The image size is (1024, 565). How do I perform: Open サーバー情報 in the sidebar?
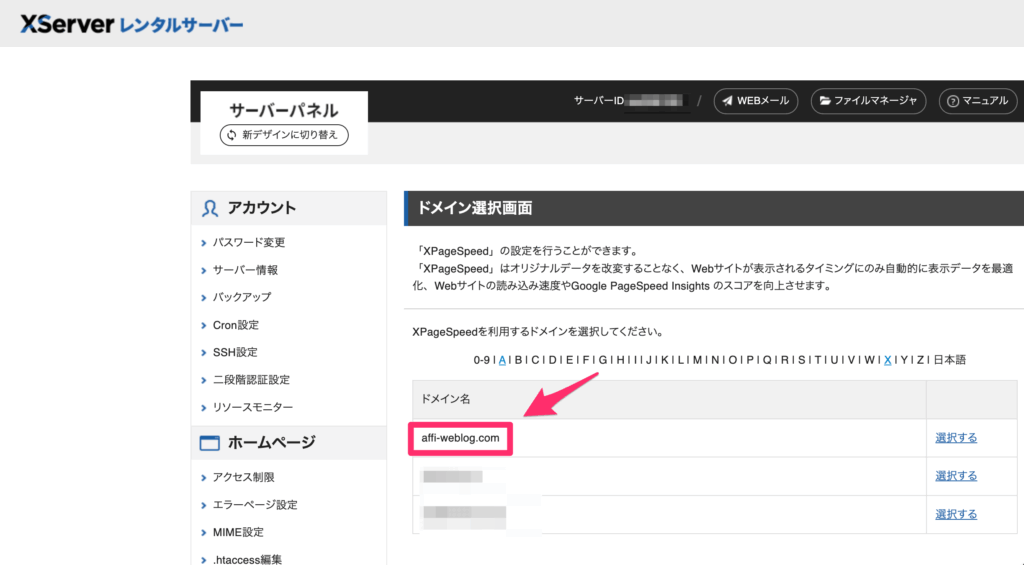pyautogui.click(x=245, y=270)
